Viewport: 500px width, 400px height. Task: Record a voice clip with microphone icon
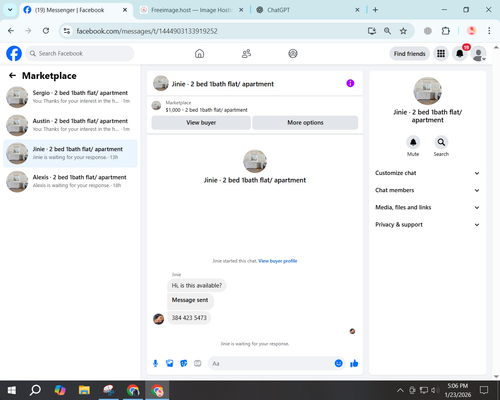tap(155, 363)
